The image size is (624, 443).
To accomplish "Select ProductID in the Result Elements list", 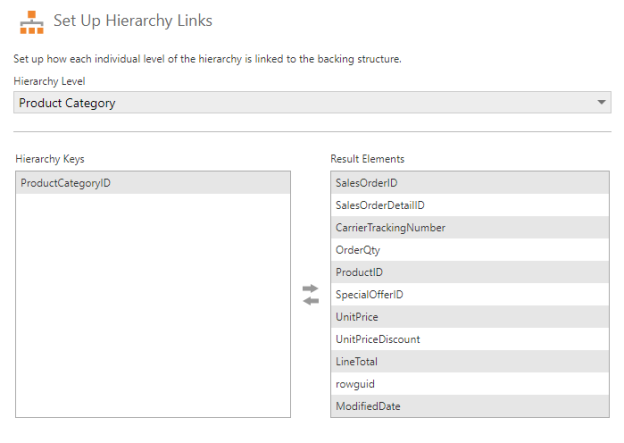I will (469, 272).
